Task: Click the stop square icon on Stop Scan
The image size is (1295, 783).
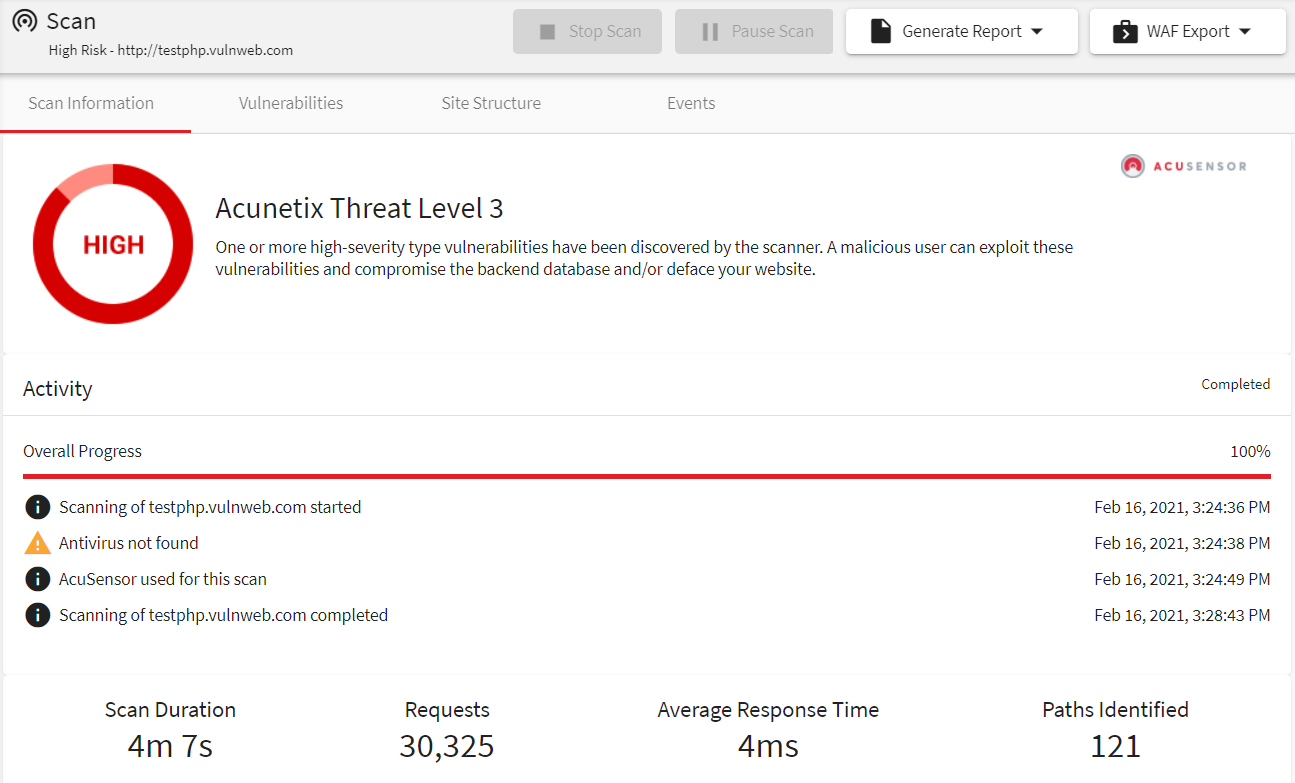Action: (547, 32)
